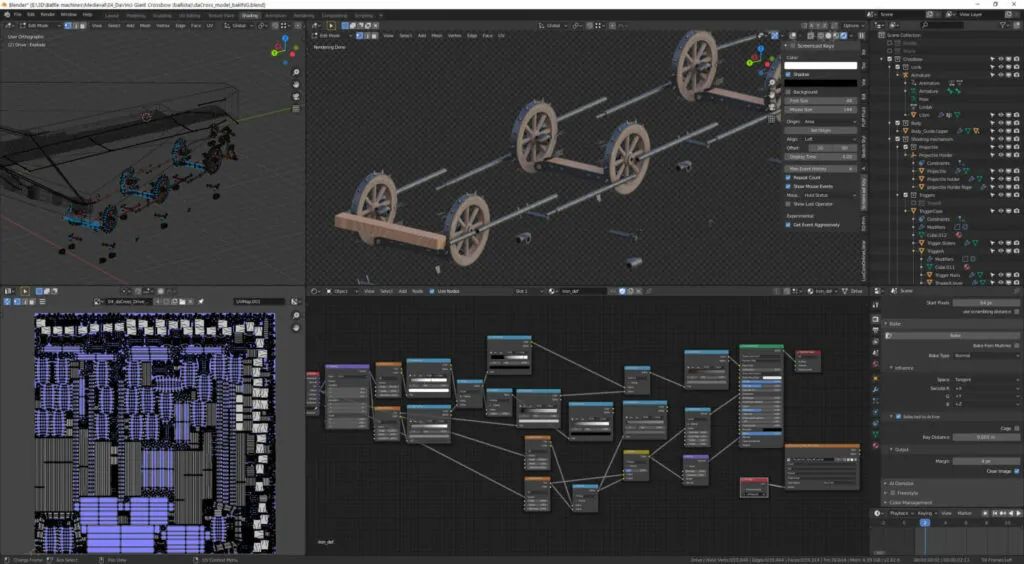This screenshot has width=1024, height=564.
Task: Open the Align Left dropdown
Action: [x=830, y=139]
